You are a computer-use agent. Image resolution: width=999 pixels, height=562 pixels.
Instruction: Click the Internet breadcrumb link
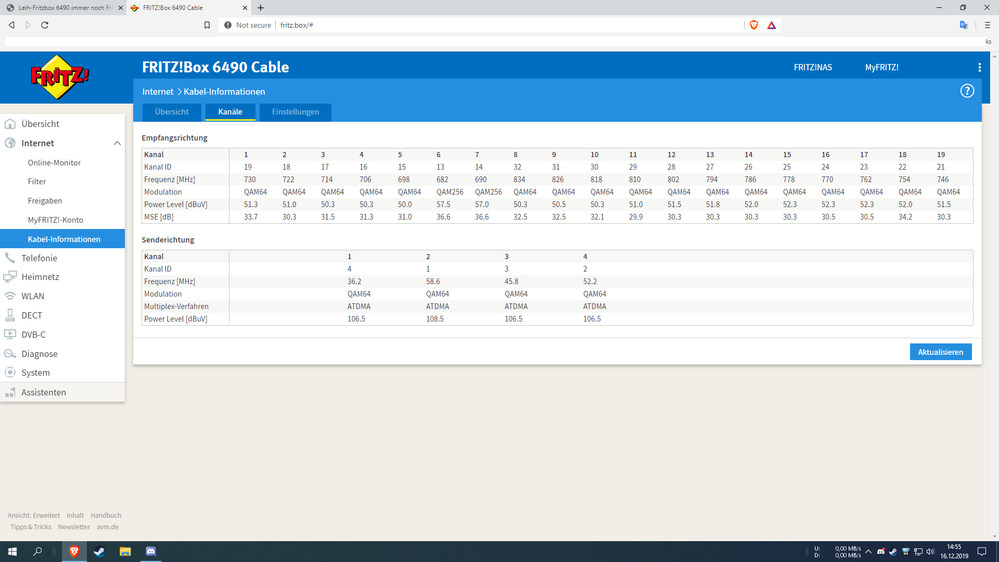tap(157, 92)
